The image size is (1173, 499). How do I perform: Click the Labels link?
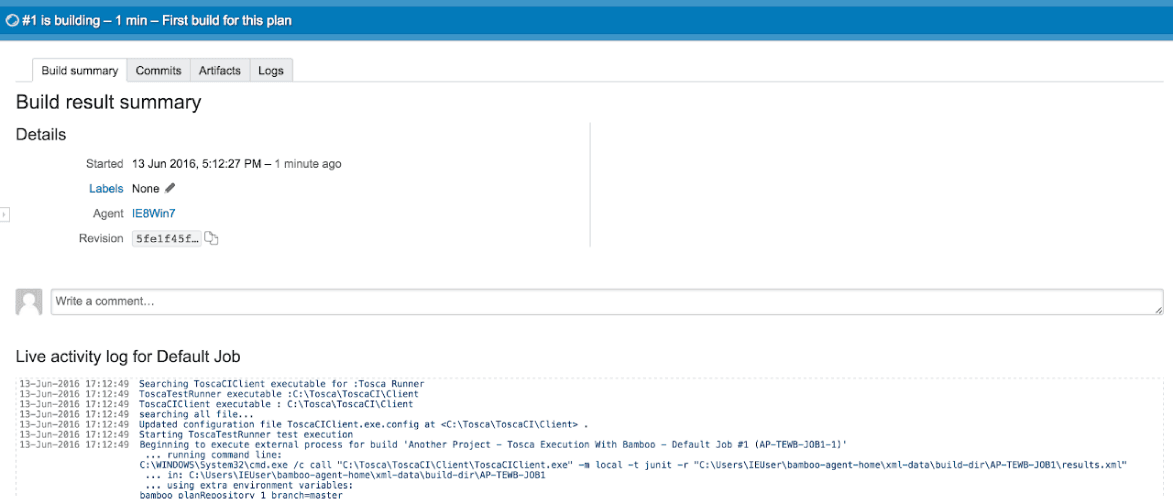[106, 188]
